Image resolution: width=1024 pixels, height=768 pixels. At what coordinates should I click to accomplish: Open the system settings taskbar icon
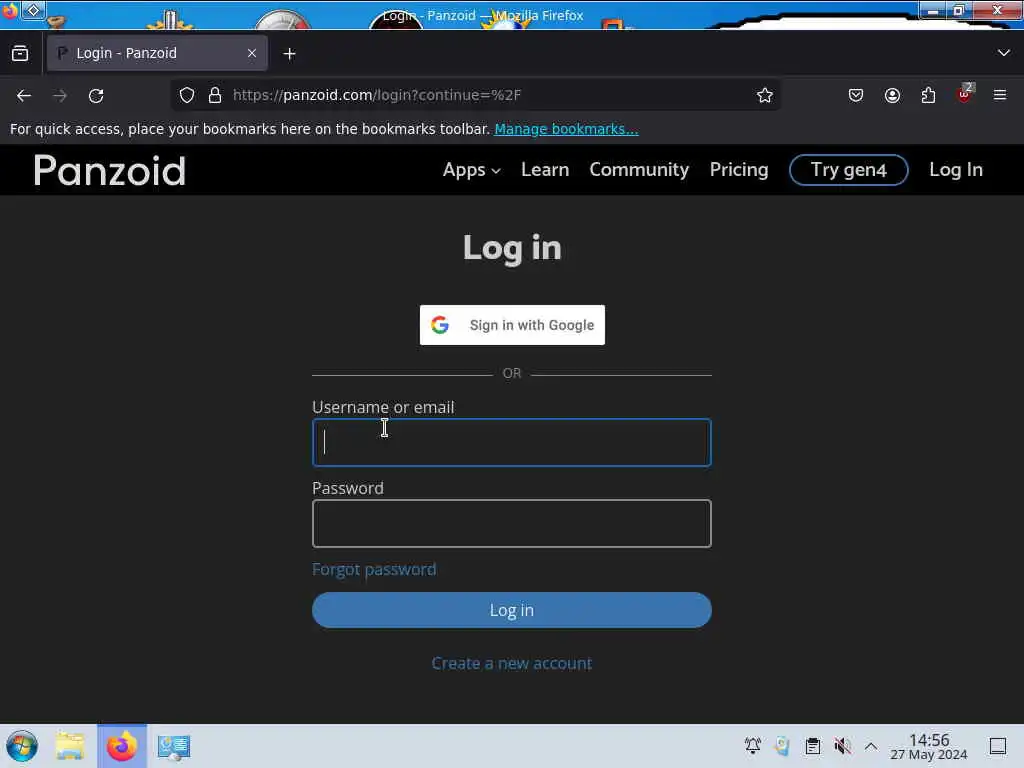(174, 747)
